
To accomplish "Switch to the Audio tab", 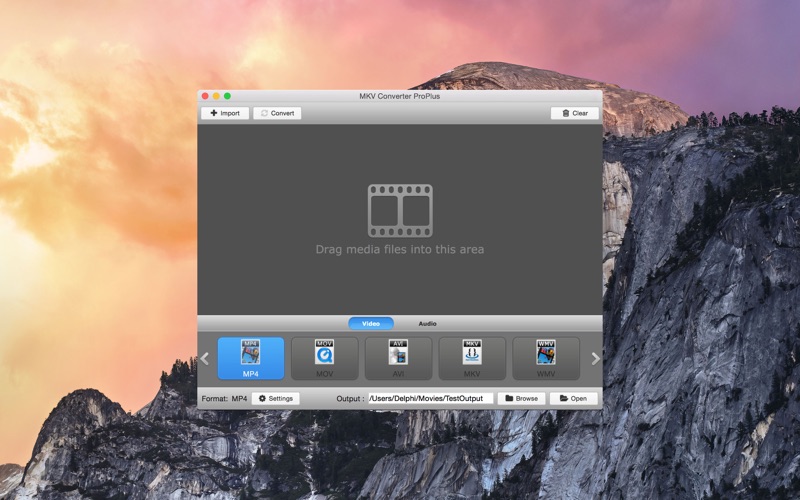I will coord(428,323).
